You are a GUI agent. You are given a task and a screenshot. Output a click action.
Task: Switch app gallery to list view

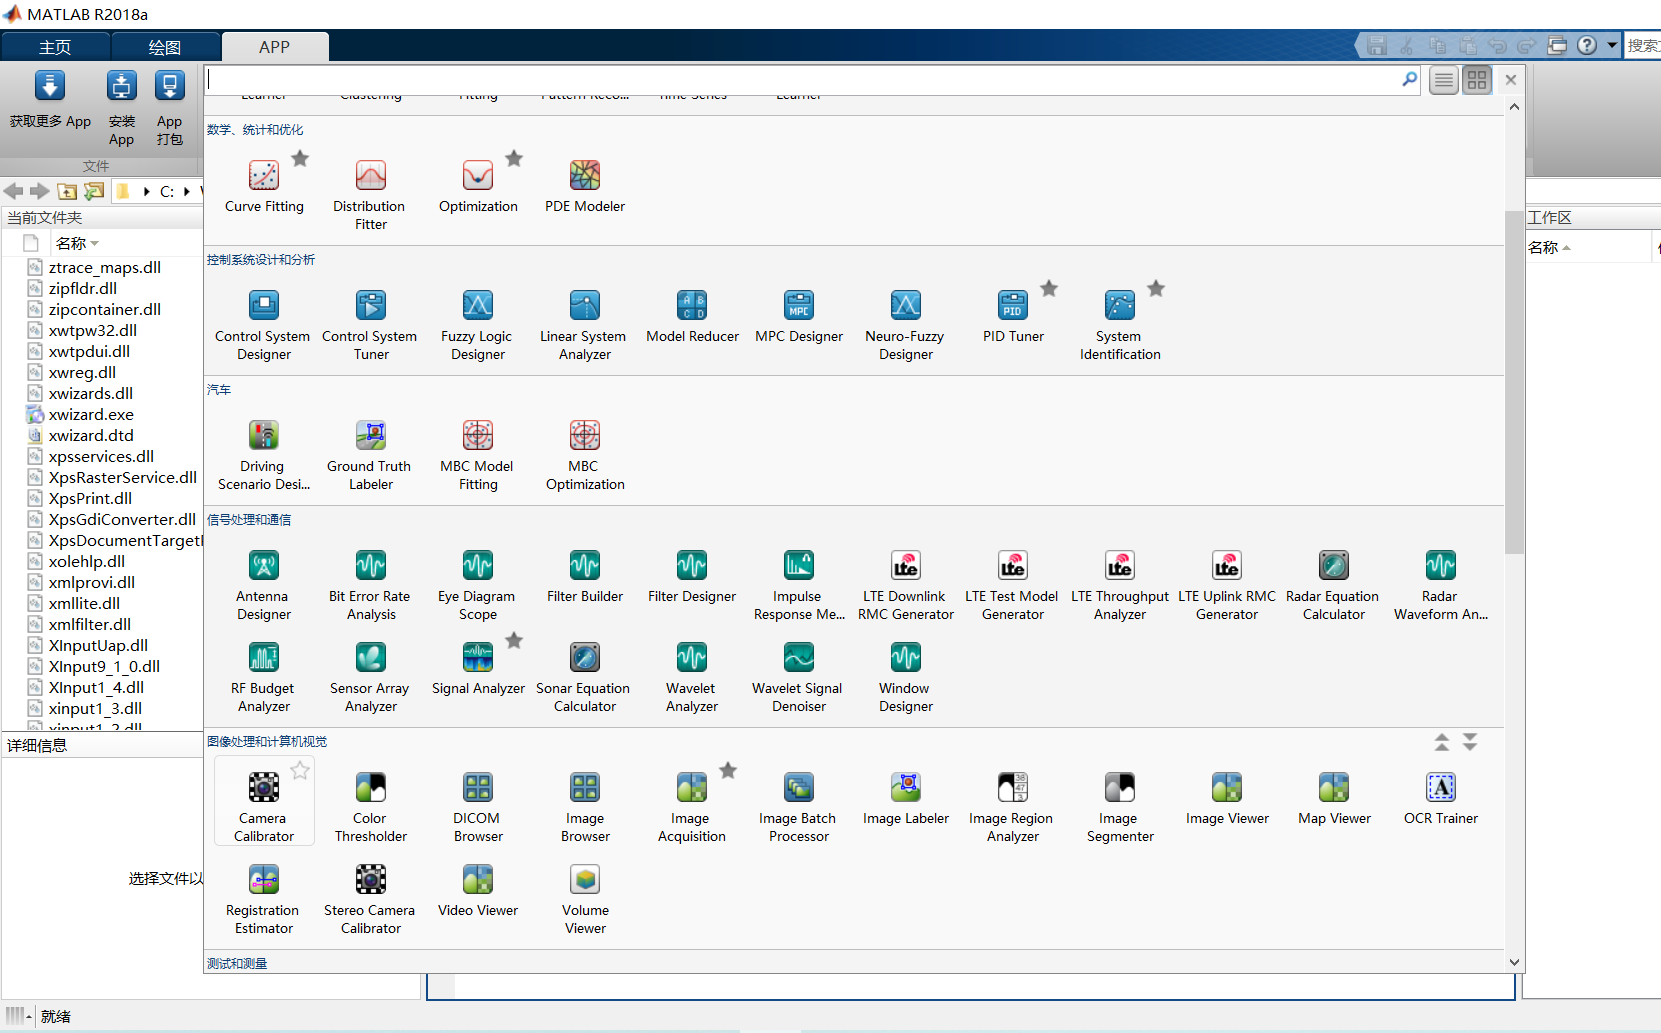coord(1443,80)
